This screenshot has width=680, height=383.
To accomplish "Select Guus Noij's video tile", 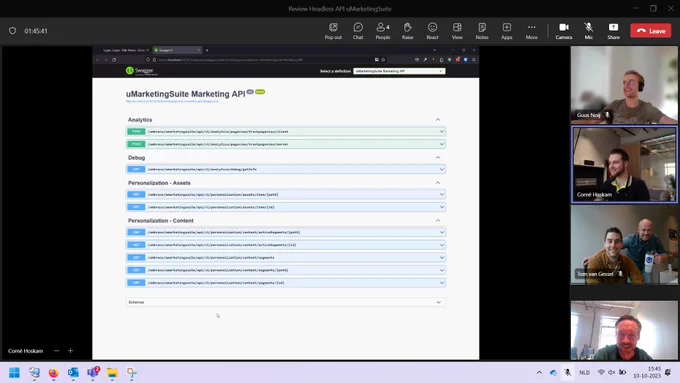I will [x=624, y=85].
